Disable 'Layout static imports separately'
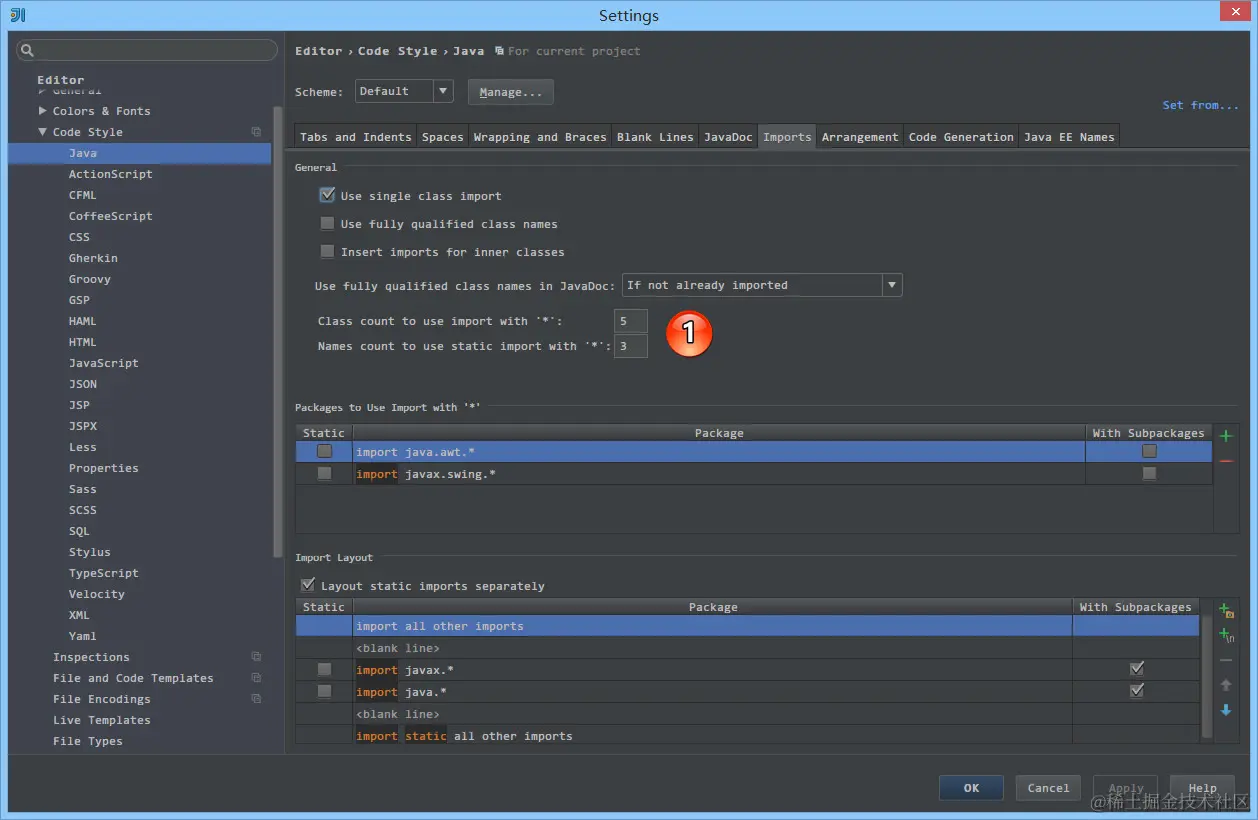The height and width of the screenshot is (820, 1258). click(308, 584)
